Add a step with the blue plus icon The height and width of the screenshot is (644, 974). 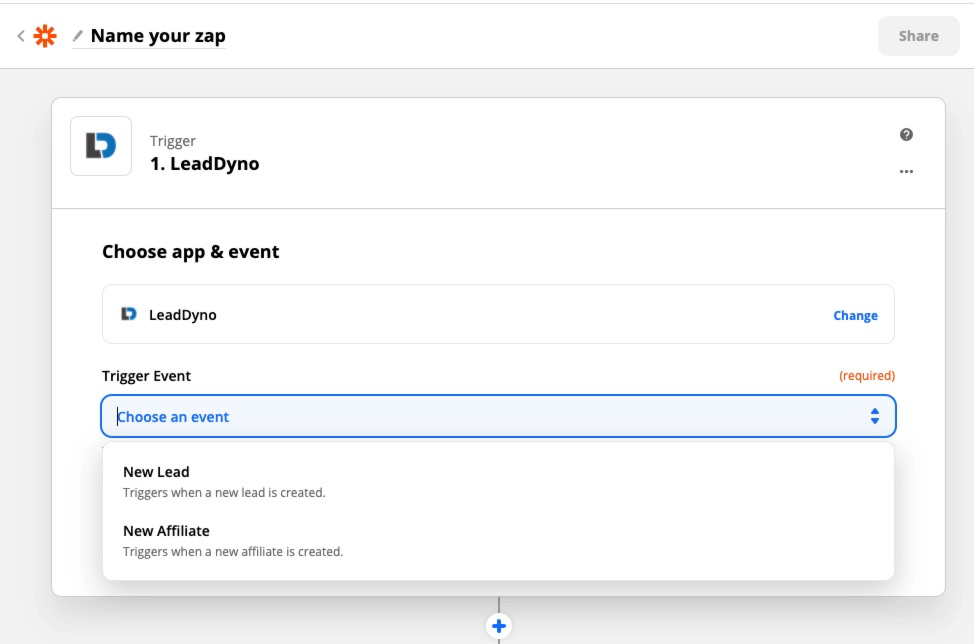click(499, 626)
